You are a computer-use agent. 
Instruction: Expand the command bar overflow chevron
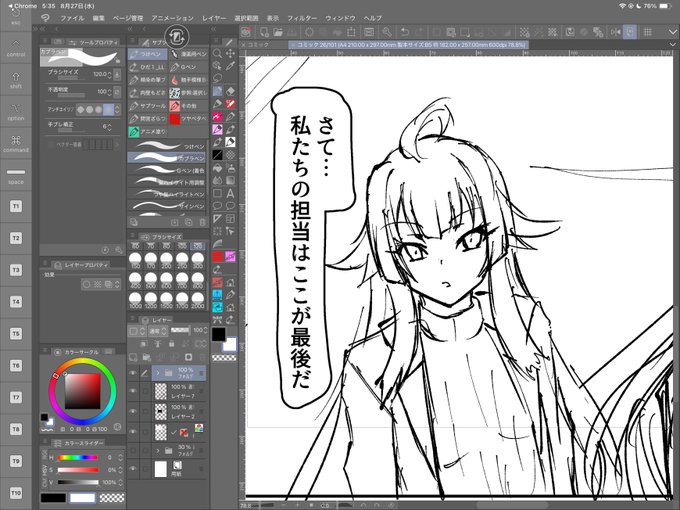click(x=672, y=32)
